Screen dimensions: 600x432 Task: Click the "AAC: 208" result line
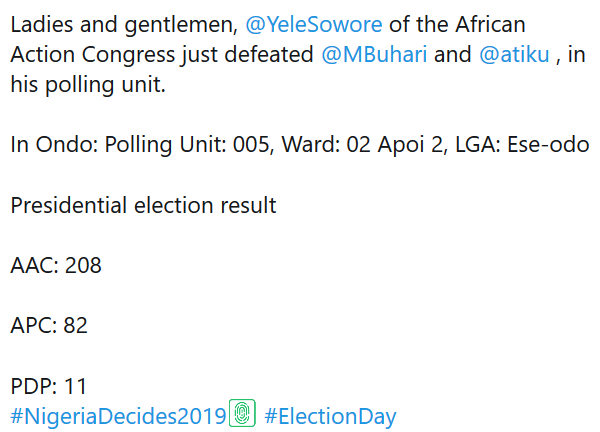pos(56,266)
